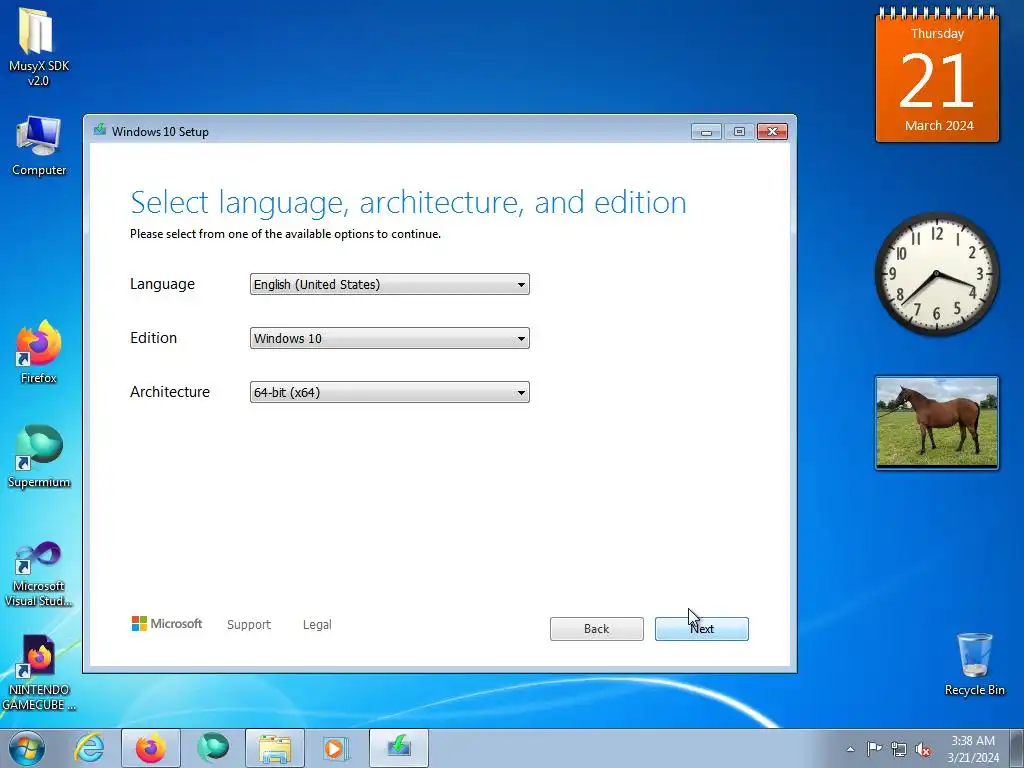Click the Back button
Viewport: 1024px width, 768px height.
[x=597, y=629]
